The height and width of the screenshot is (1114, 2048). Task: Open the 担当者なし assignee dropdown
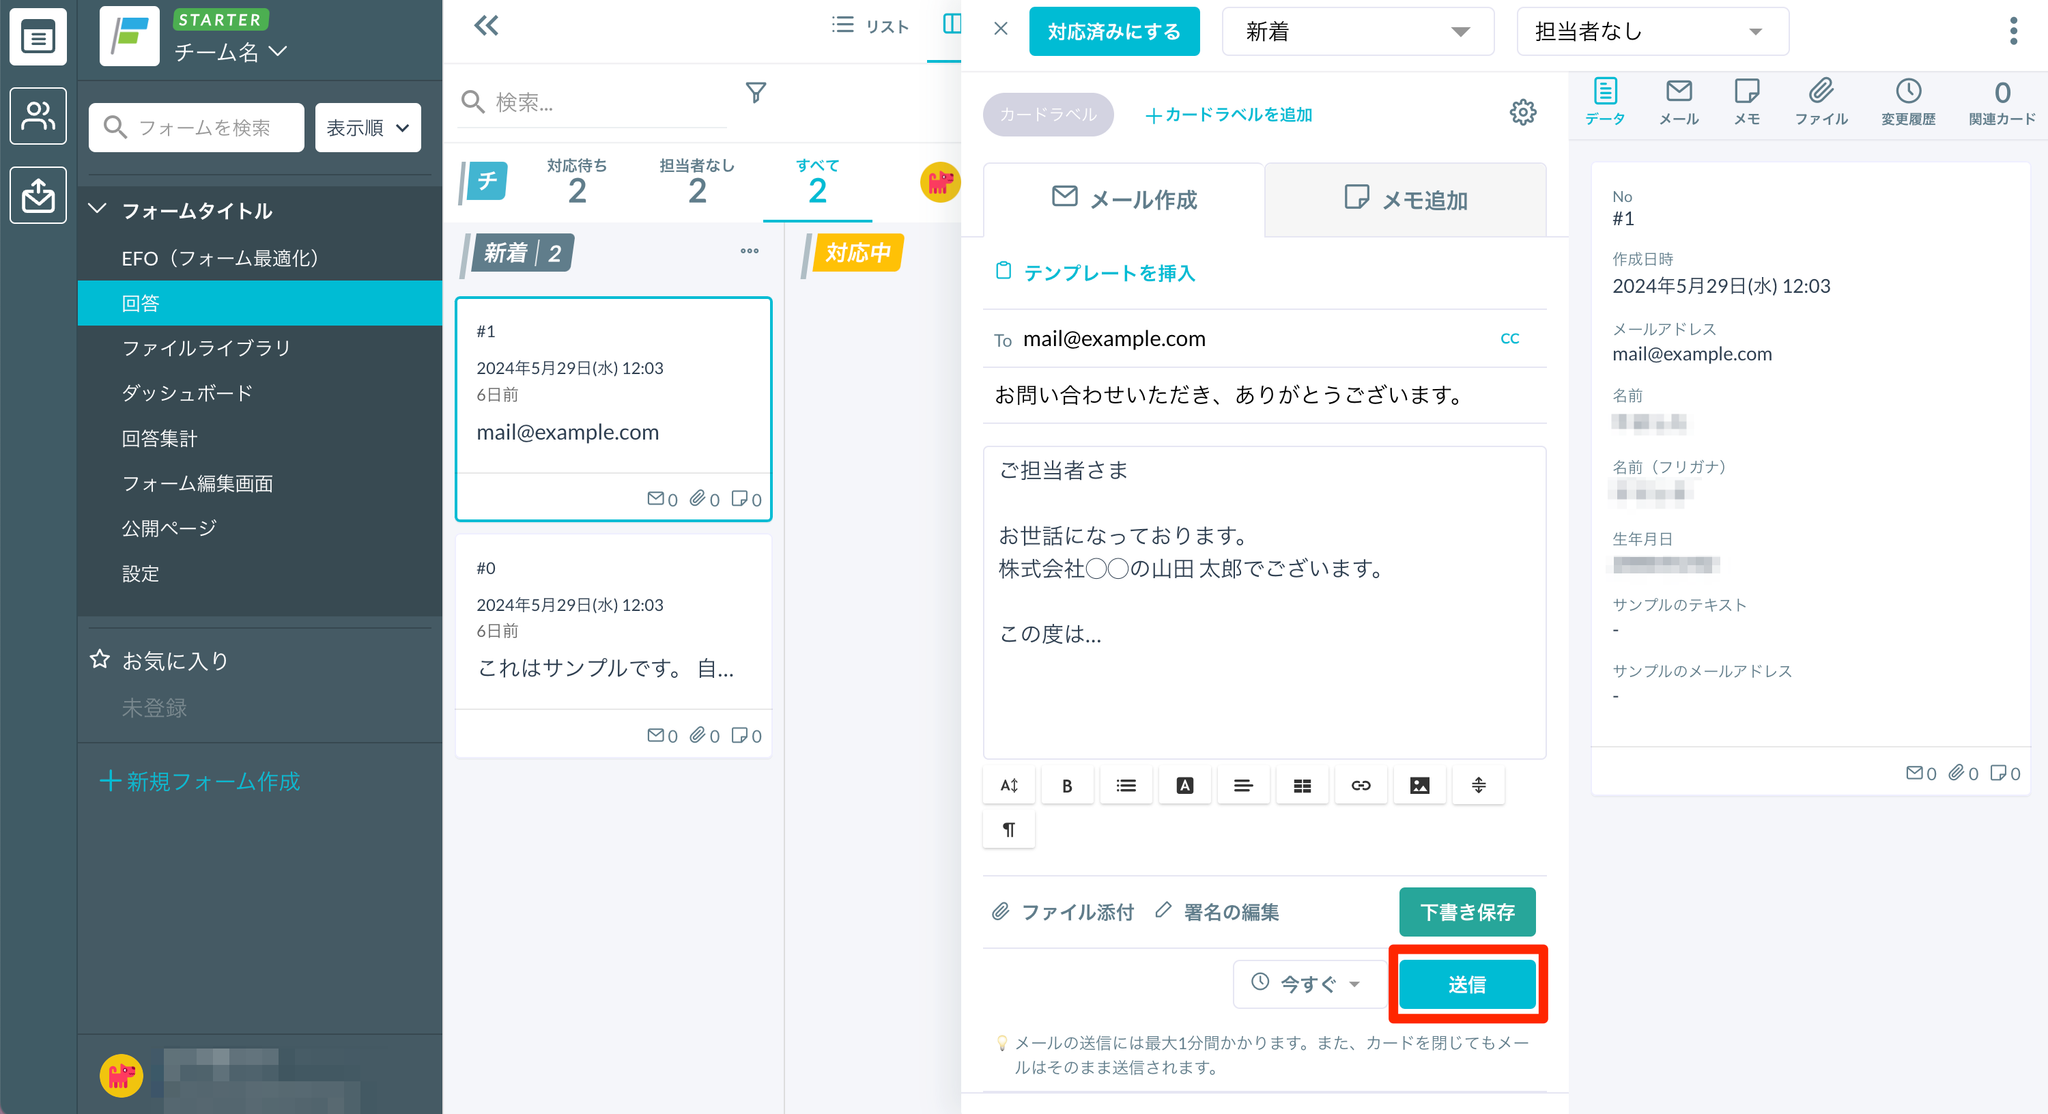(1651, 32)
